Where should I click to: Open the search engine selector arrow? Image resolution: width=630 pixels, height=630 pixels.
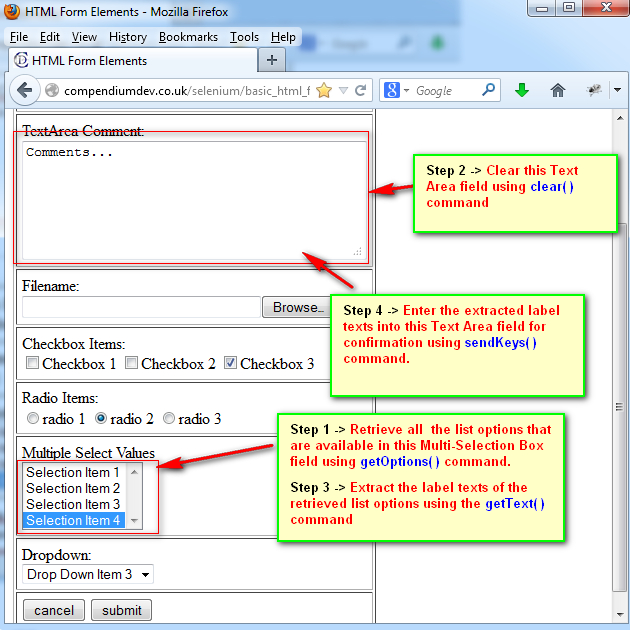click(x=406, y=90)
